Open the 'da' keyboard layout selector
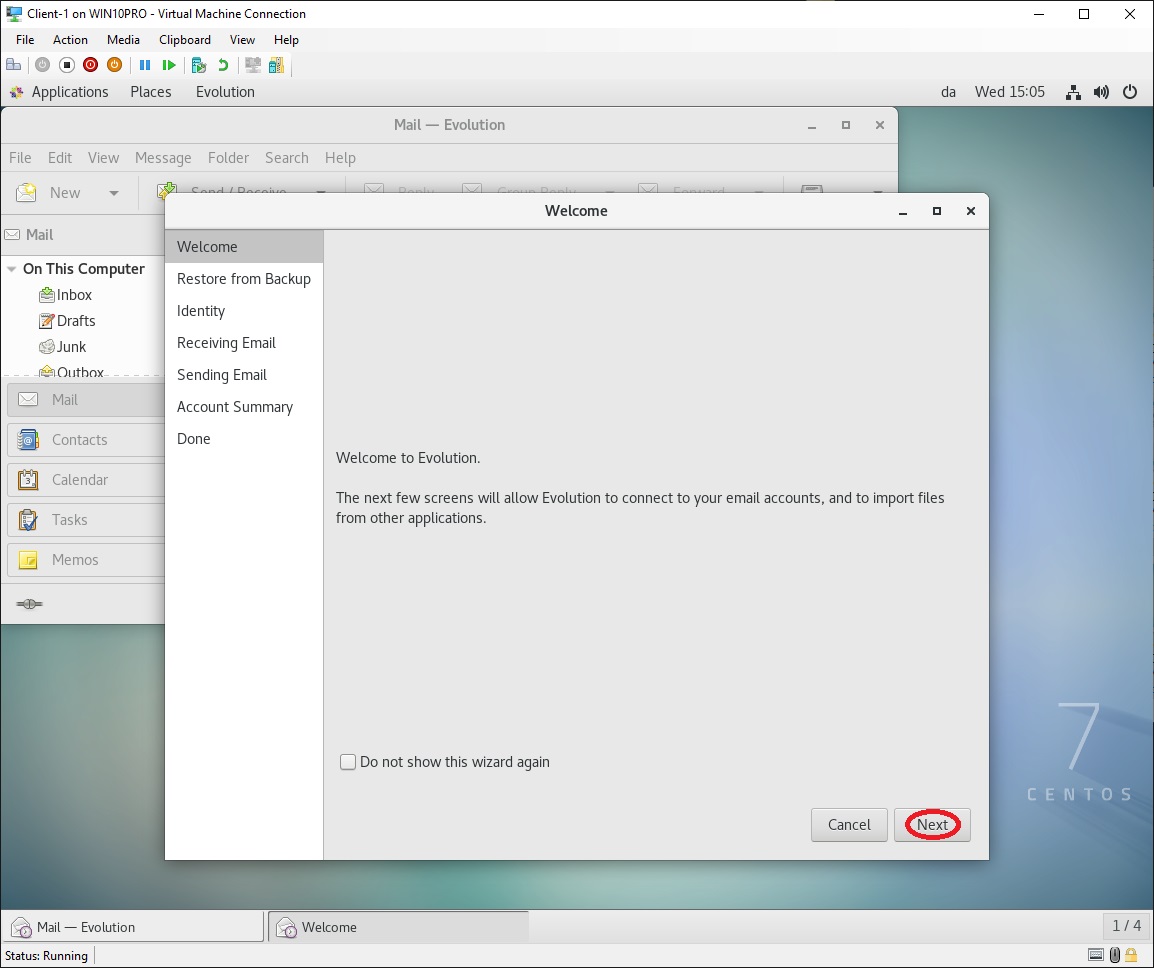1154x968 pixels. pyautogui.click(x=948, y=92)
